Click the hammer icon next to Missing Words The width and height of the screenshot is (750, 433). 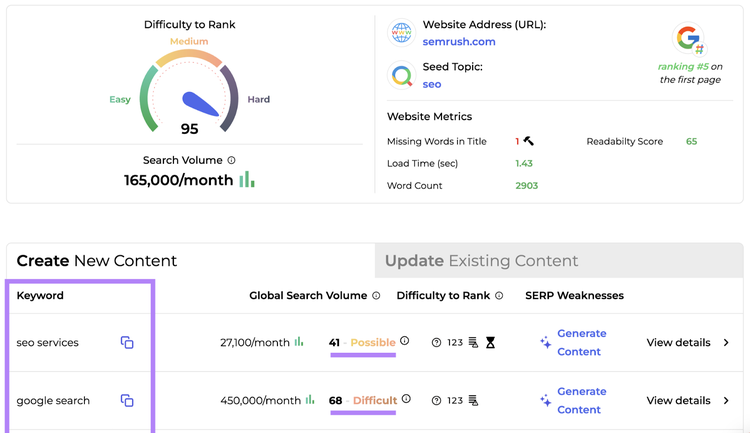[x=529, y=141]
